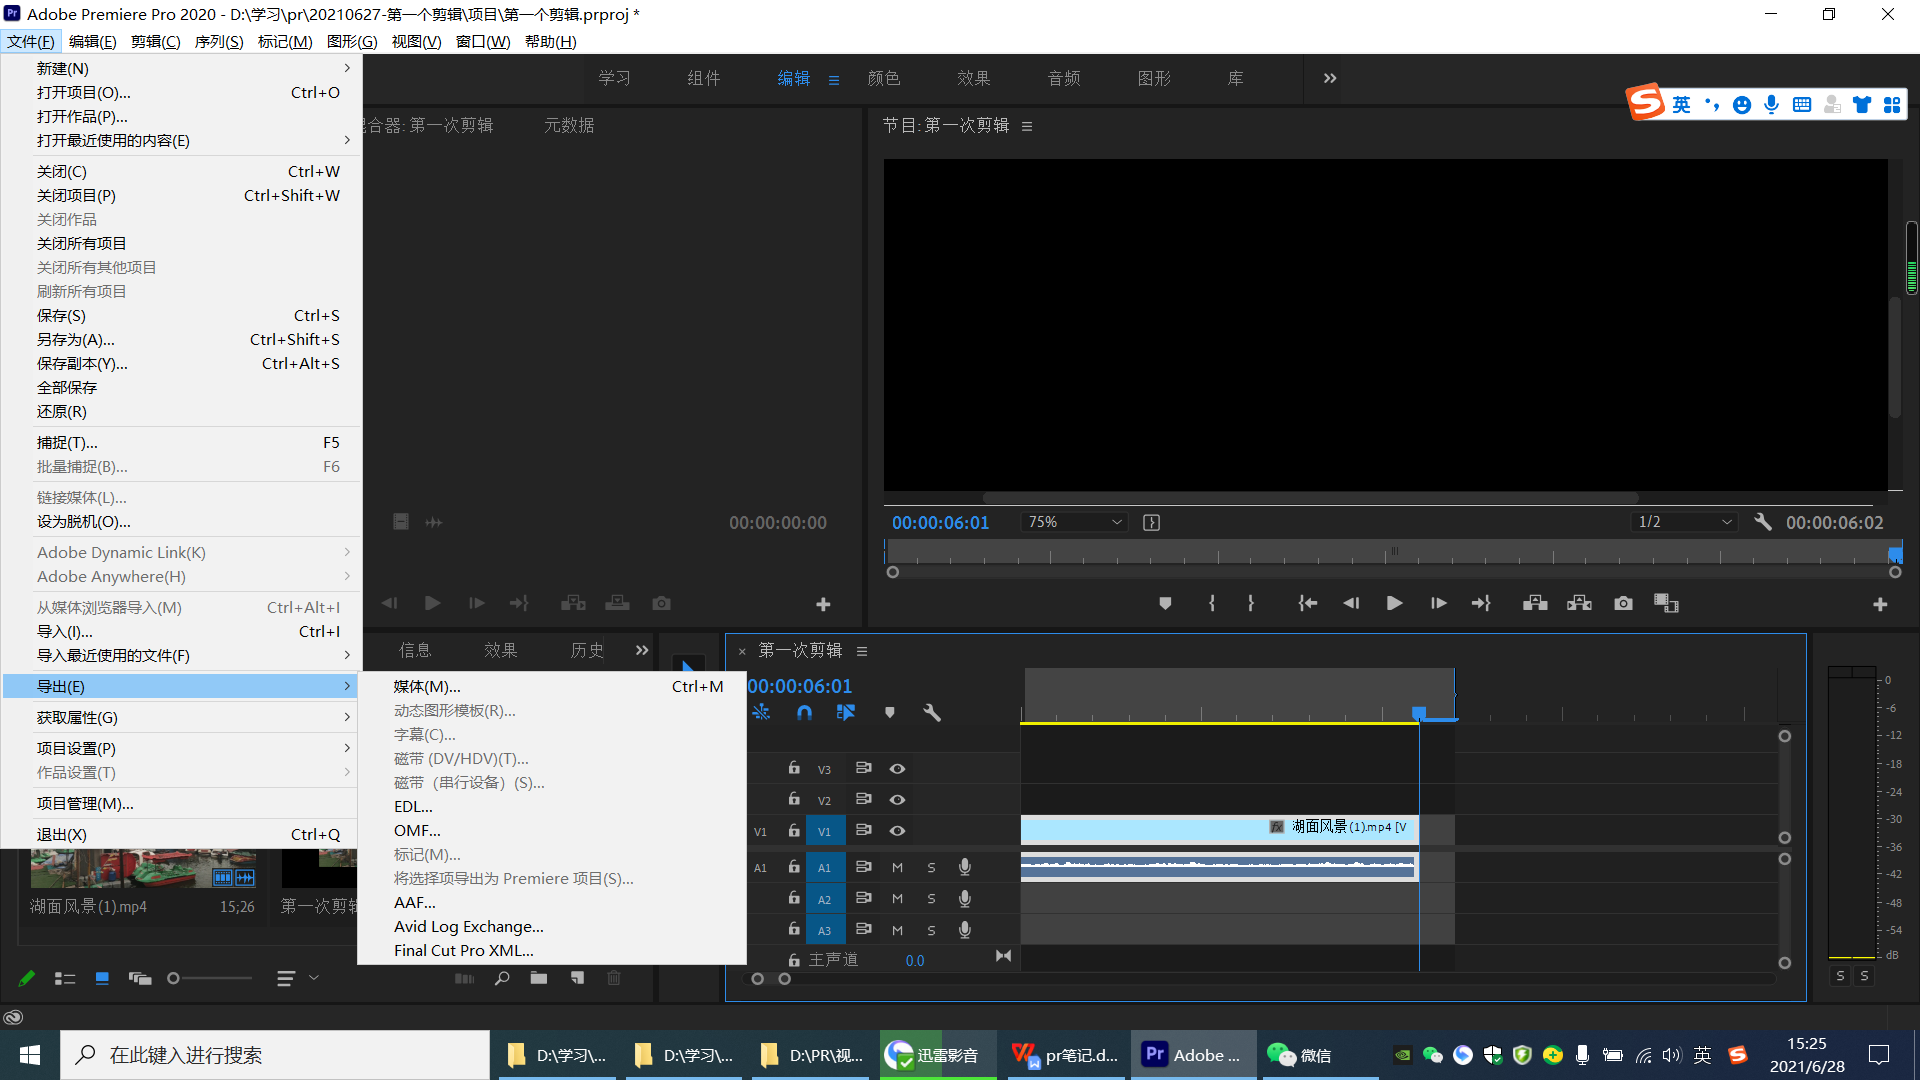Expand 打开最近使用的内容(E) submenu
The height and width of the screenshot is (1080, 1920).
tap(180, 140)
